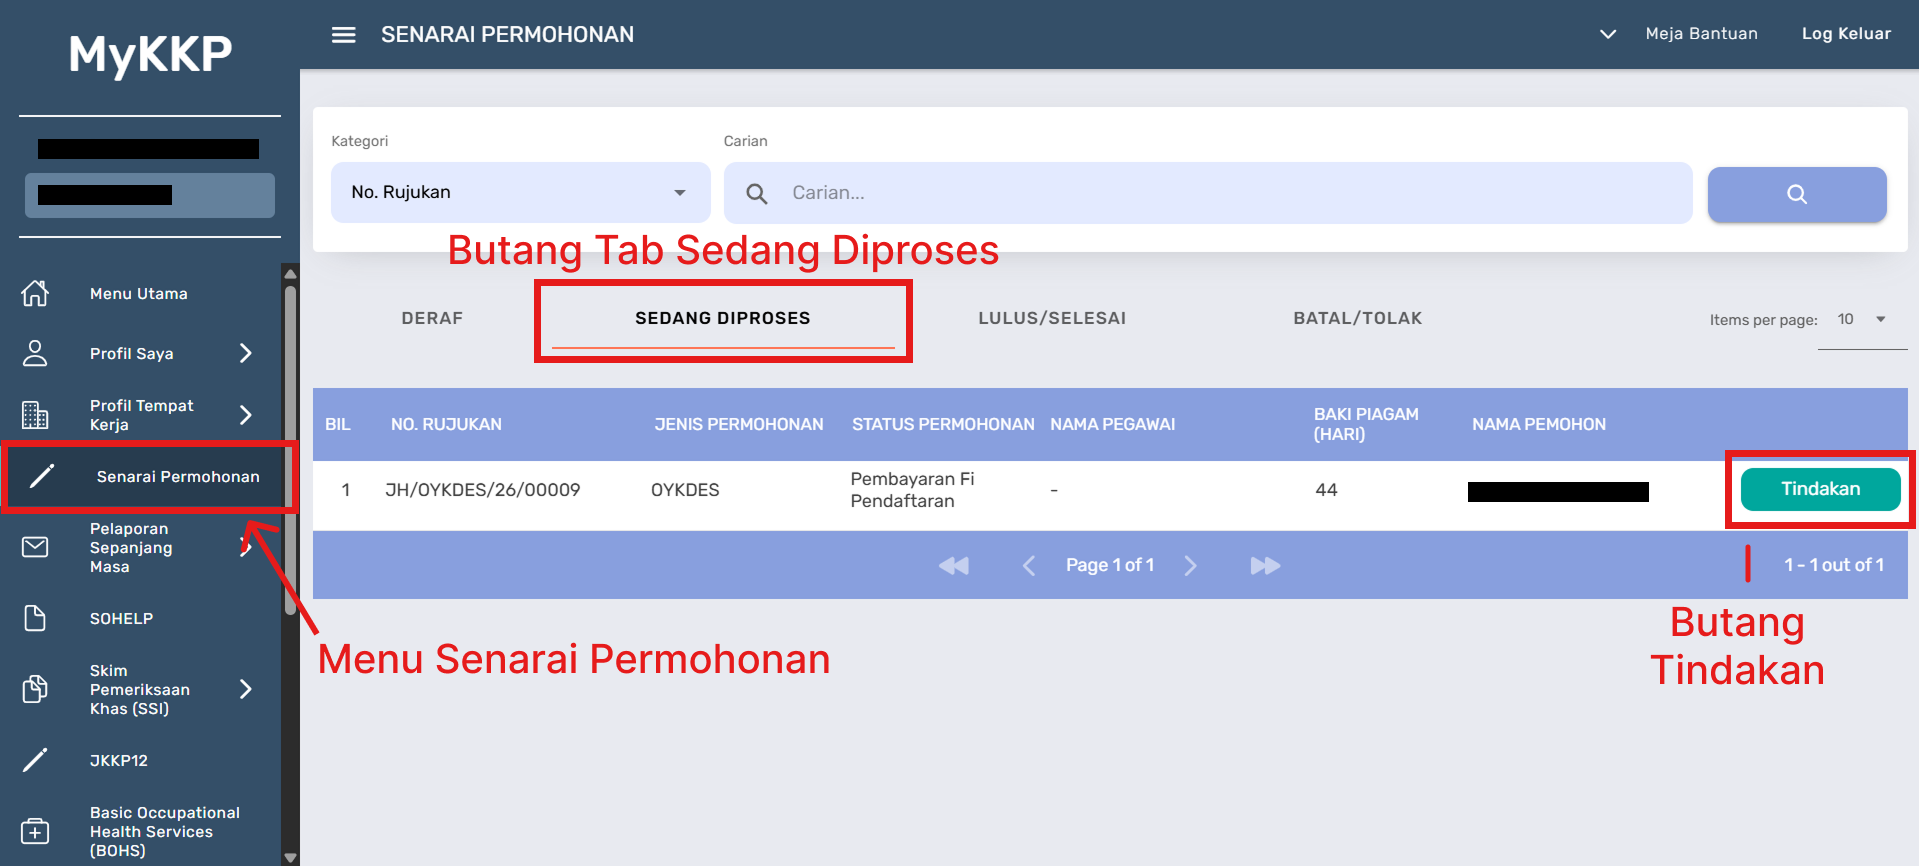Expand the top bar chevron dropdown
The height and width of the screenshot is (866, 1919).
1607,34
